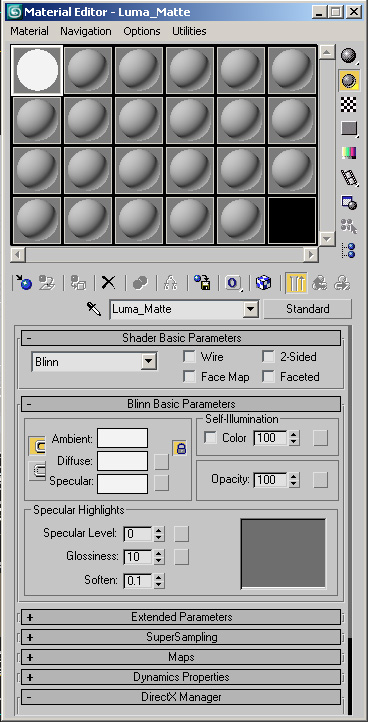Expand the SuperSampling rollout
This screenshot has height=722, width=368.
181,637
